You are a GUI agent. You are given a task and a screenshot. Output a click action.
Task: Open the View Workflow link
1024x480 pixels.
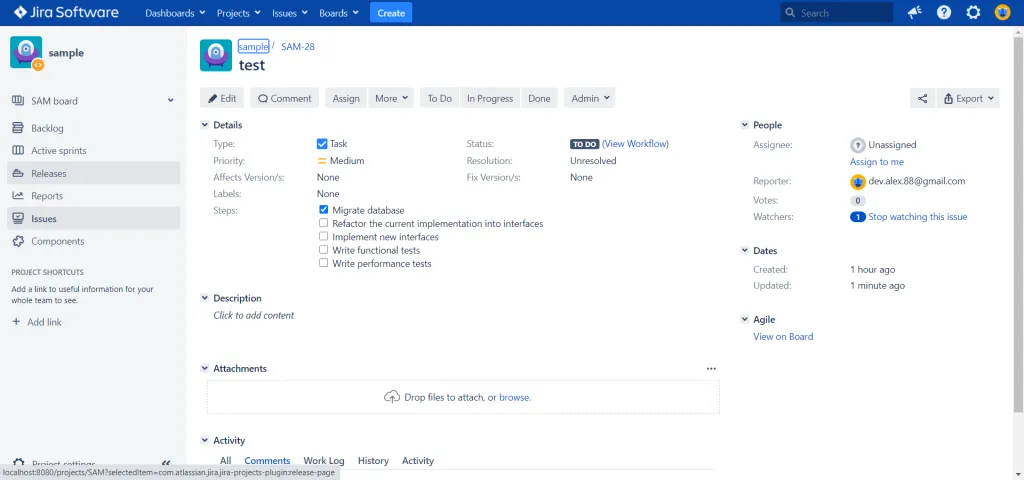(635, 144)
